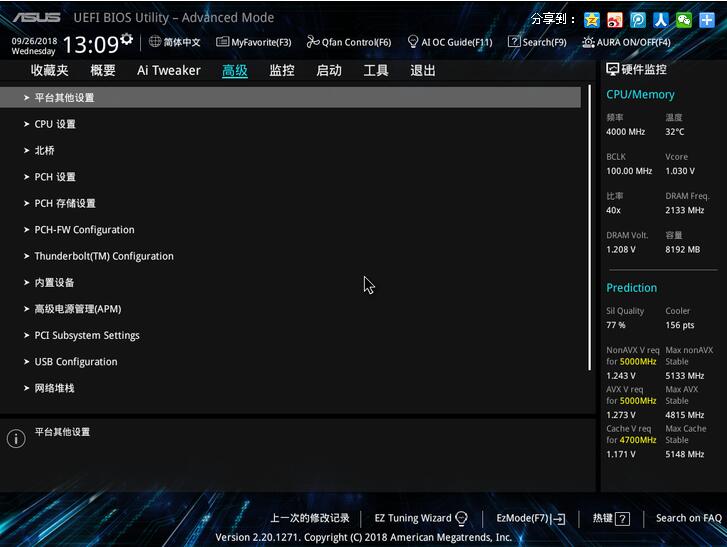The height and width of the screenshot is (547, 727).
Task: Open the time settings gear icon
Action: tap(127, 39)
